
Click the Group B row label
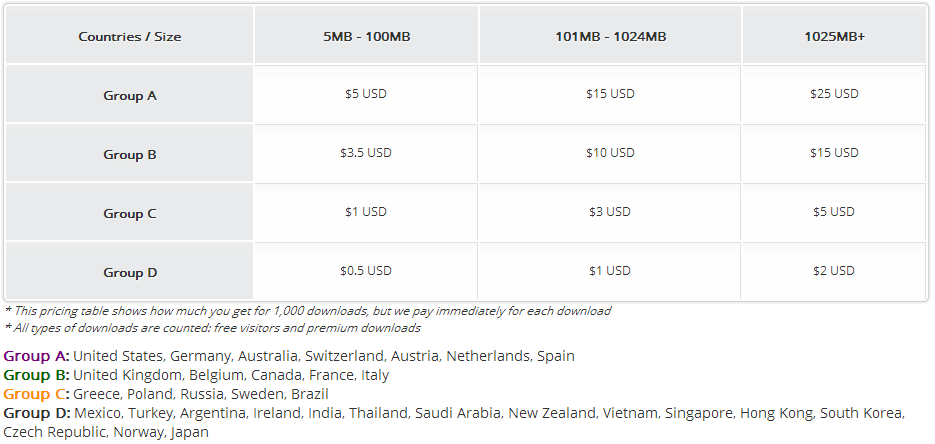coord(130,155)
